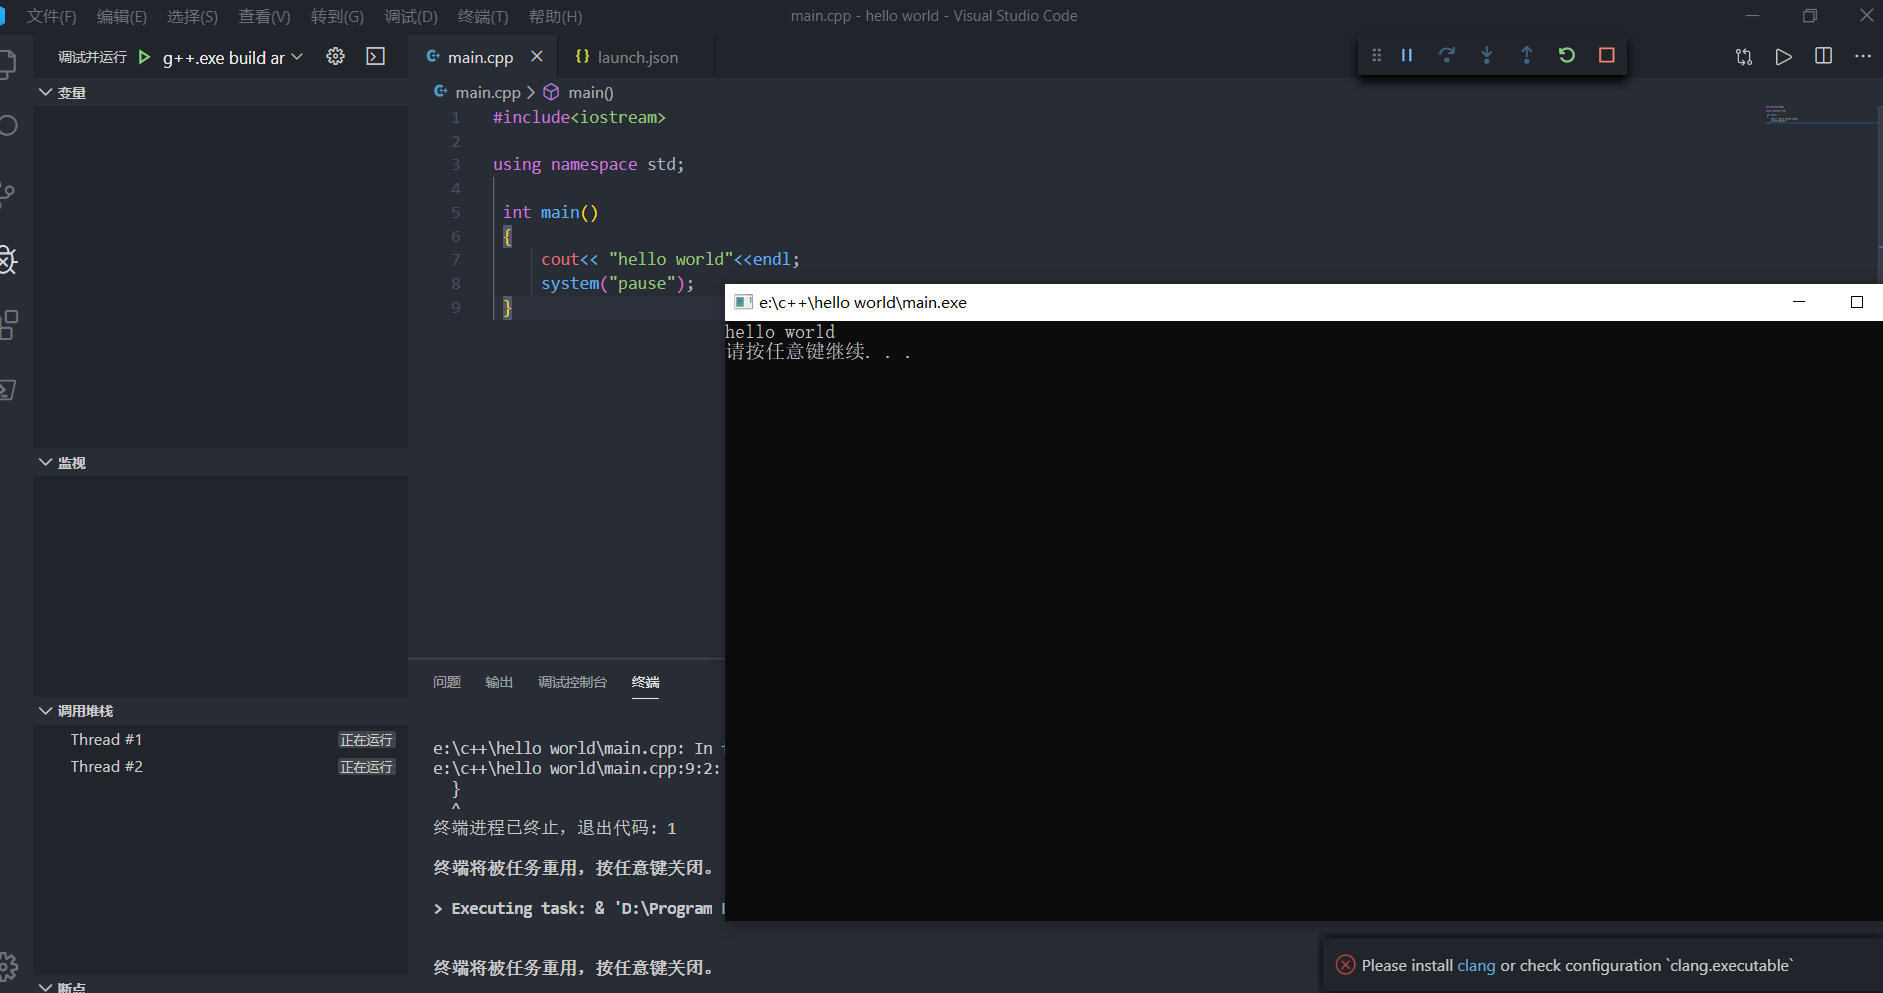Restart the debug session
Image resolution: width=1883 pixels, height=993 pixels.
(x=1567, y=56)
